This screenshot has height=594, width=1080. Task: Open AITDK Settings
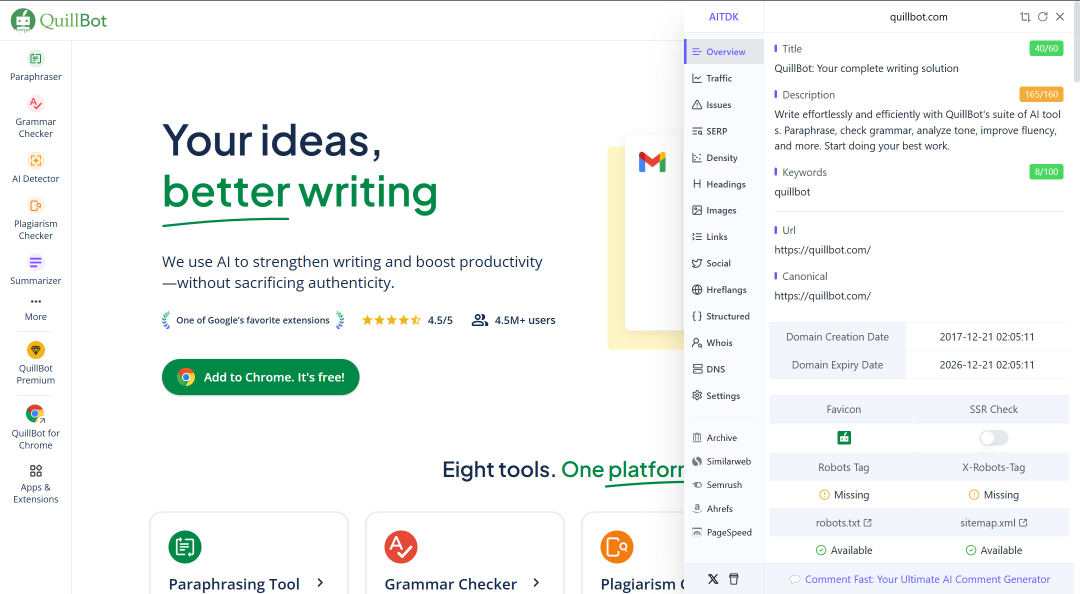724,396
